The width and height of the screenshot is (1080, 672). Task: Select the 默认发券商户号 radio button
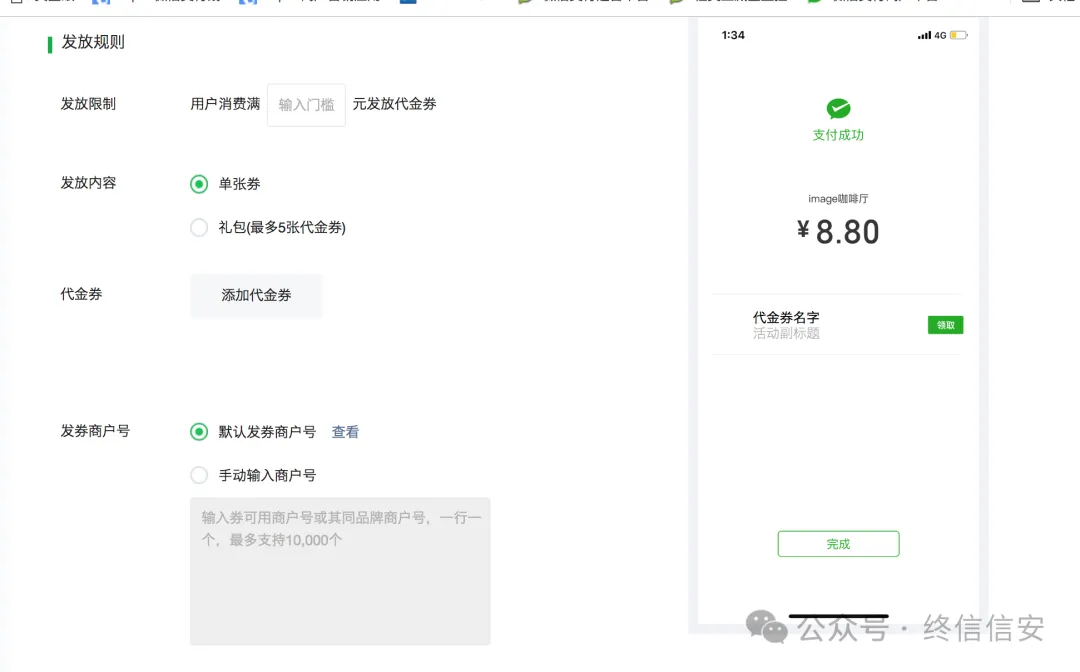point(199,432)
